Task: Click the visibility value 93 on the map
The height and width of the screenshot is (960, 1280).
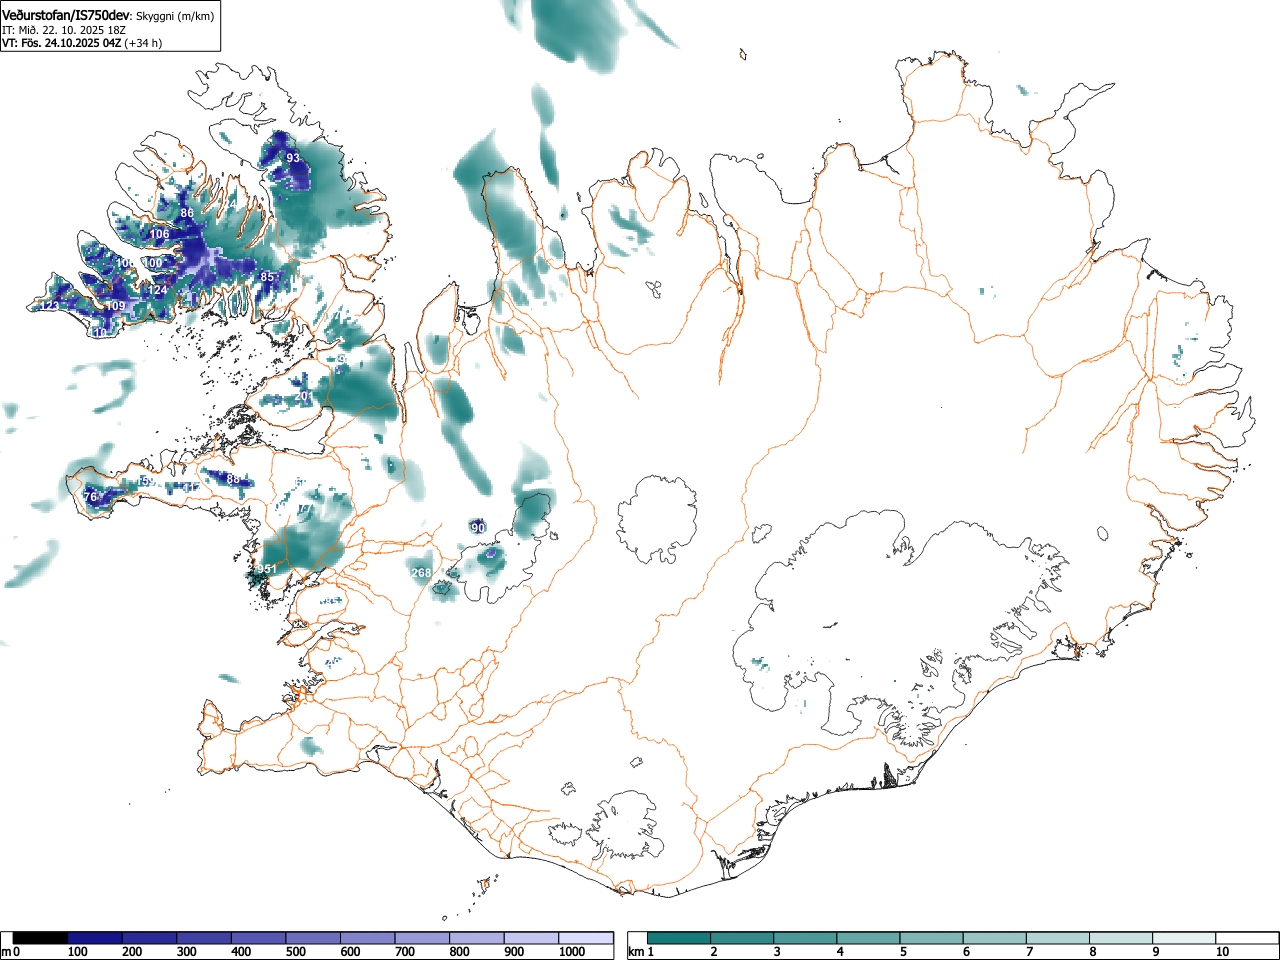Action: [293, 158]
